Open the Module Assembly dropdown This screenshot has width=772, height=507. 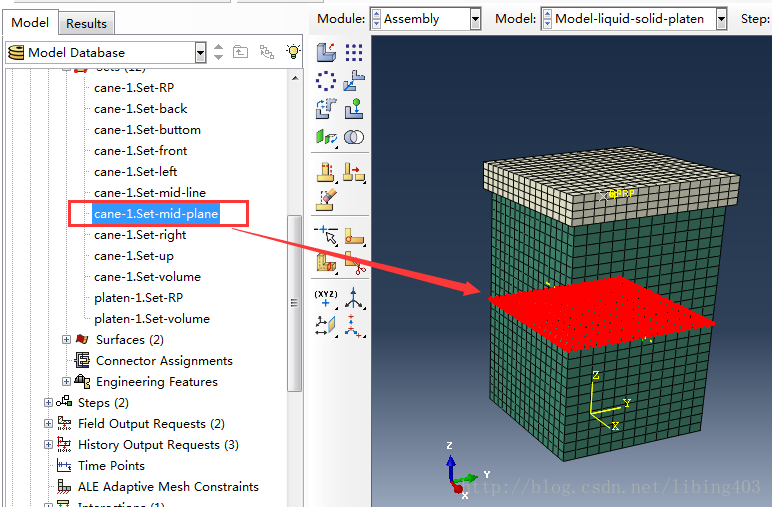(x=475, y=19)
